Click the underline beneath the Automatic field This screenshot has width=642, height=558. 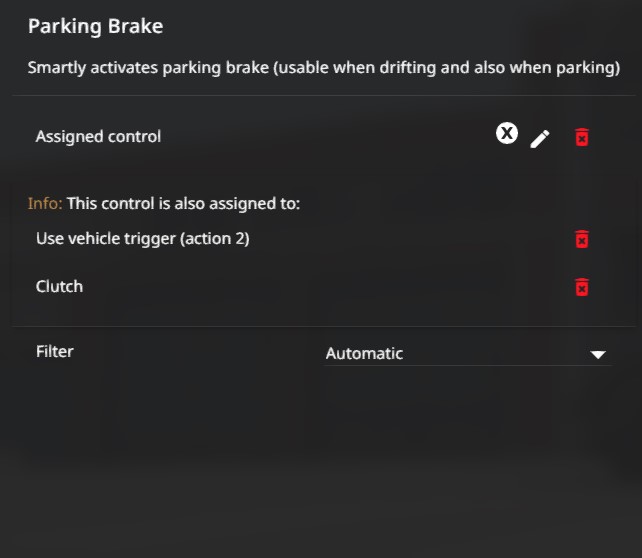coord(468,366)
